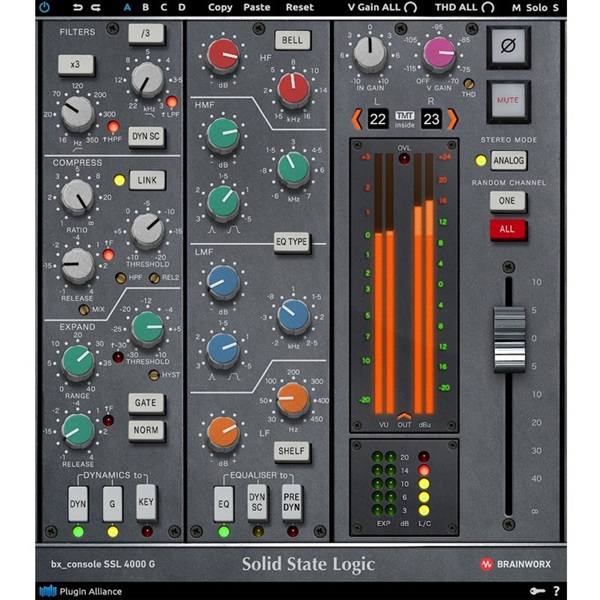Toggle the KEY dynamics button
This screenshot has height=600, width=600.
(x=146, y=502)
